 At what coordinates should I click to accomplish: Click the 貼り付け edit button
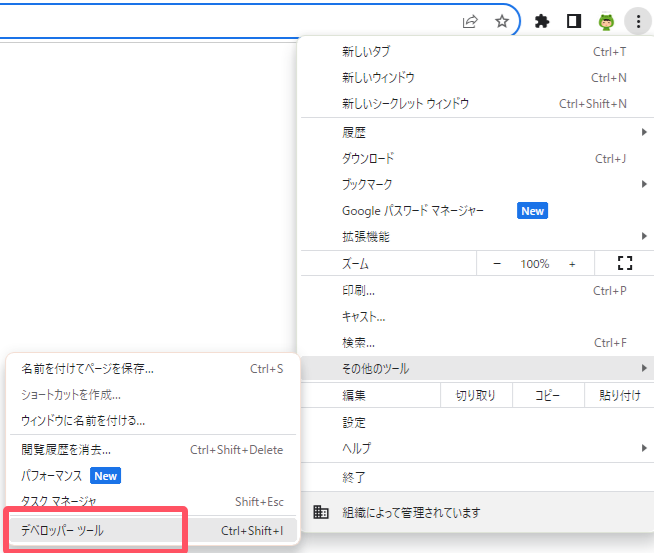tap(619, 395)
